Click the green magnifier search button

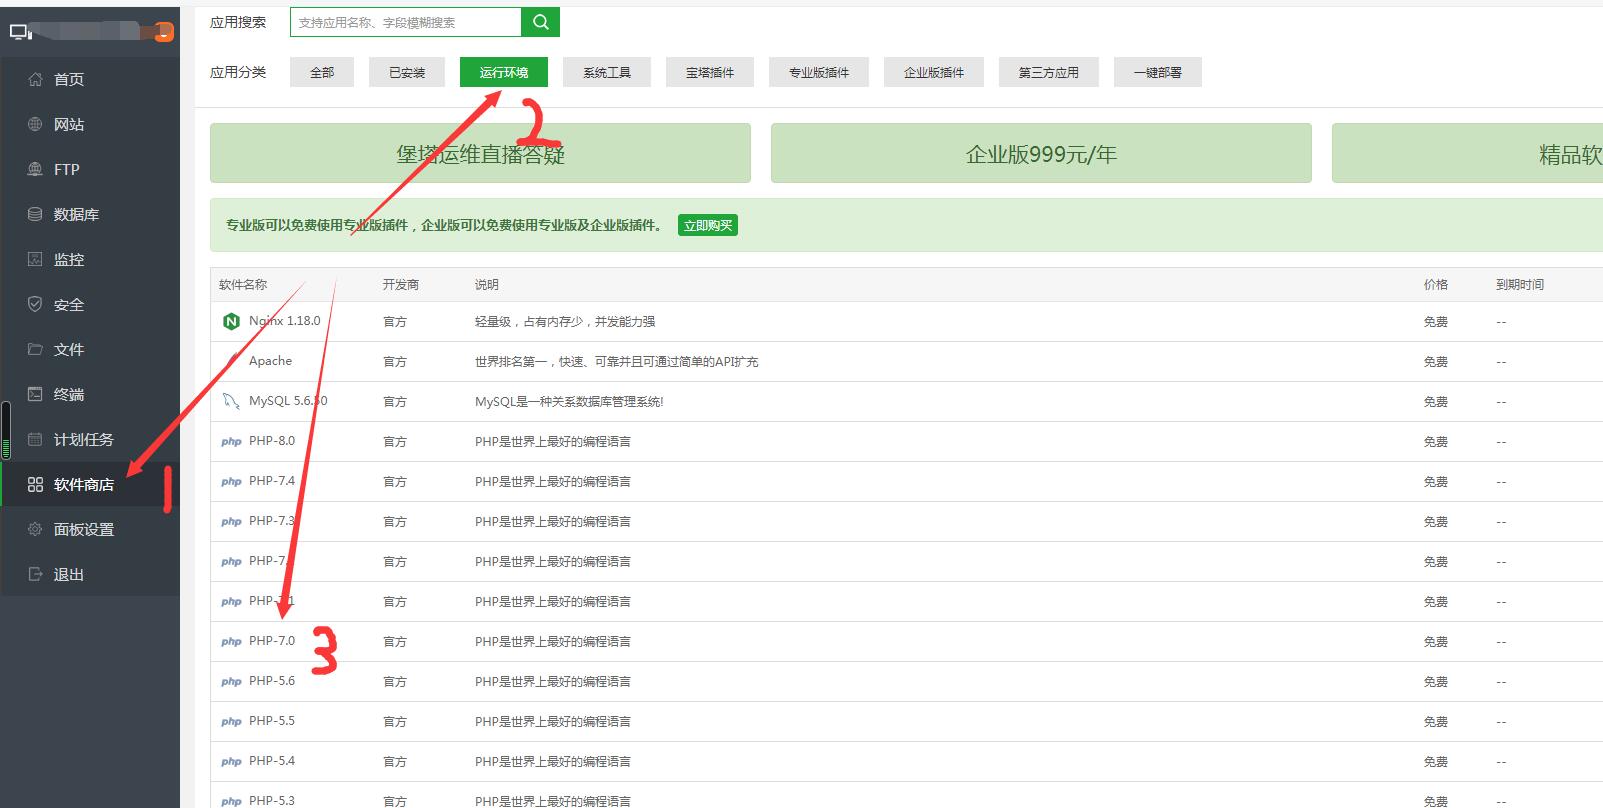coord(541,22)
